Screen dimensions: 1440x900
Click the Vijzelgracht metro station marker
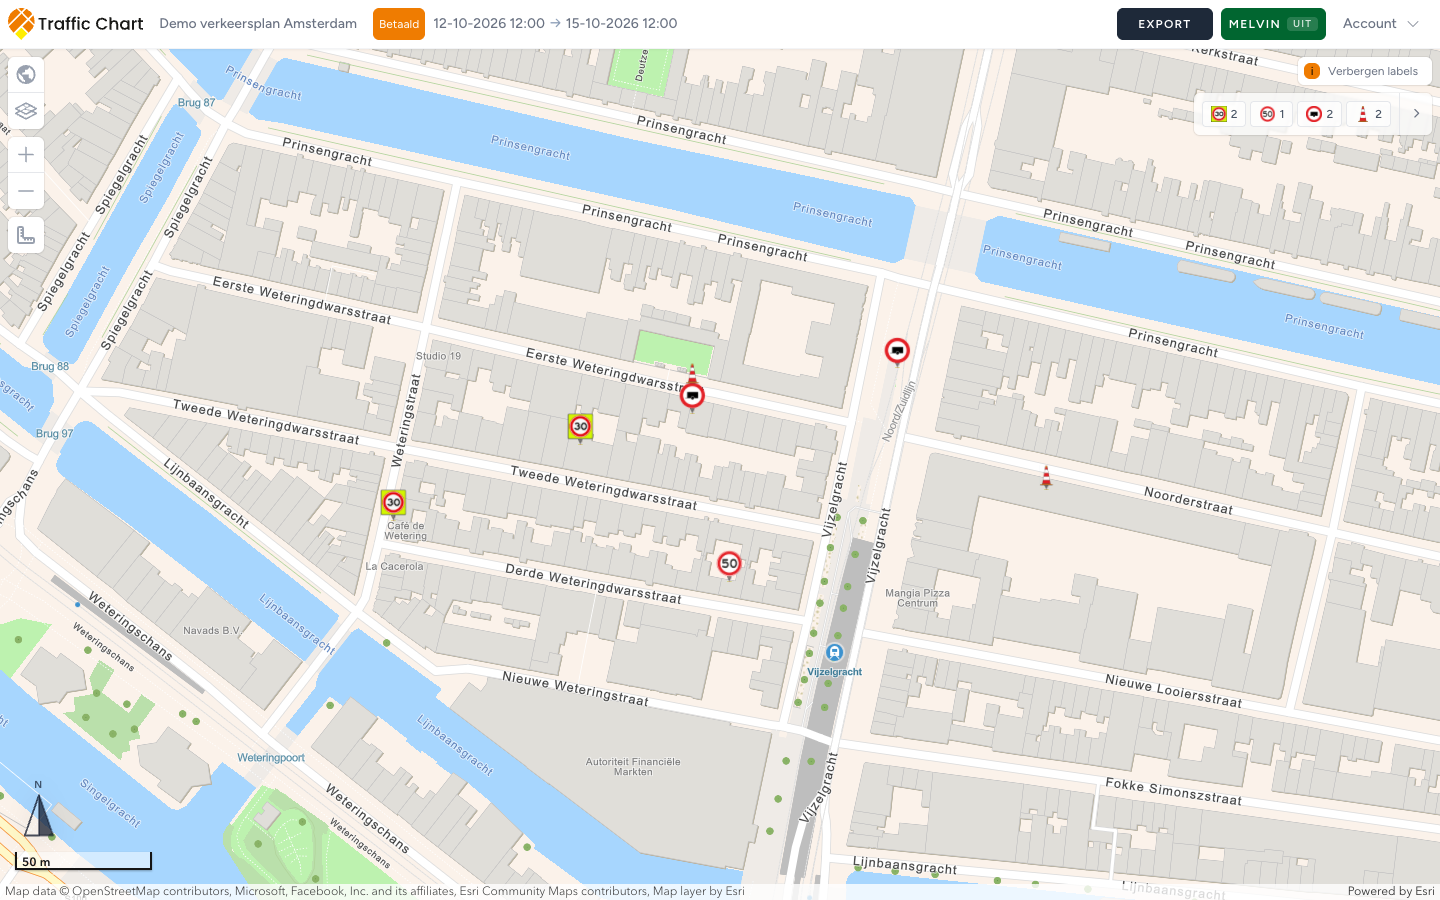pos(834,653)
